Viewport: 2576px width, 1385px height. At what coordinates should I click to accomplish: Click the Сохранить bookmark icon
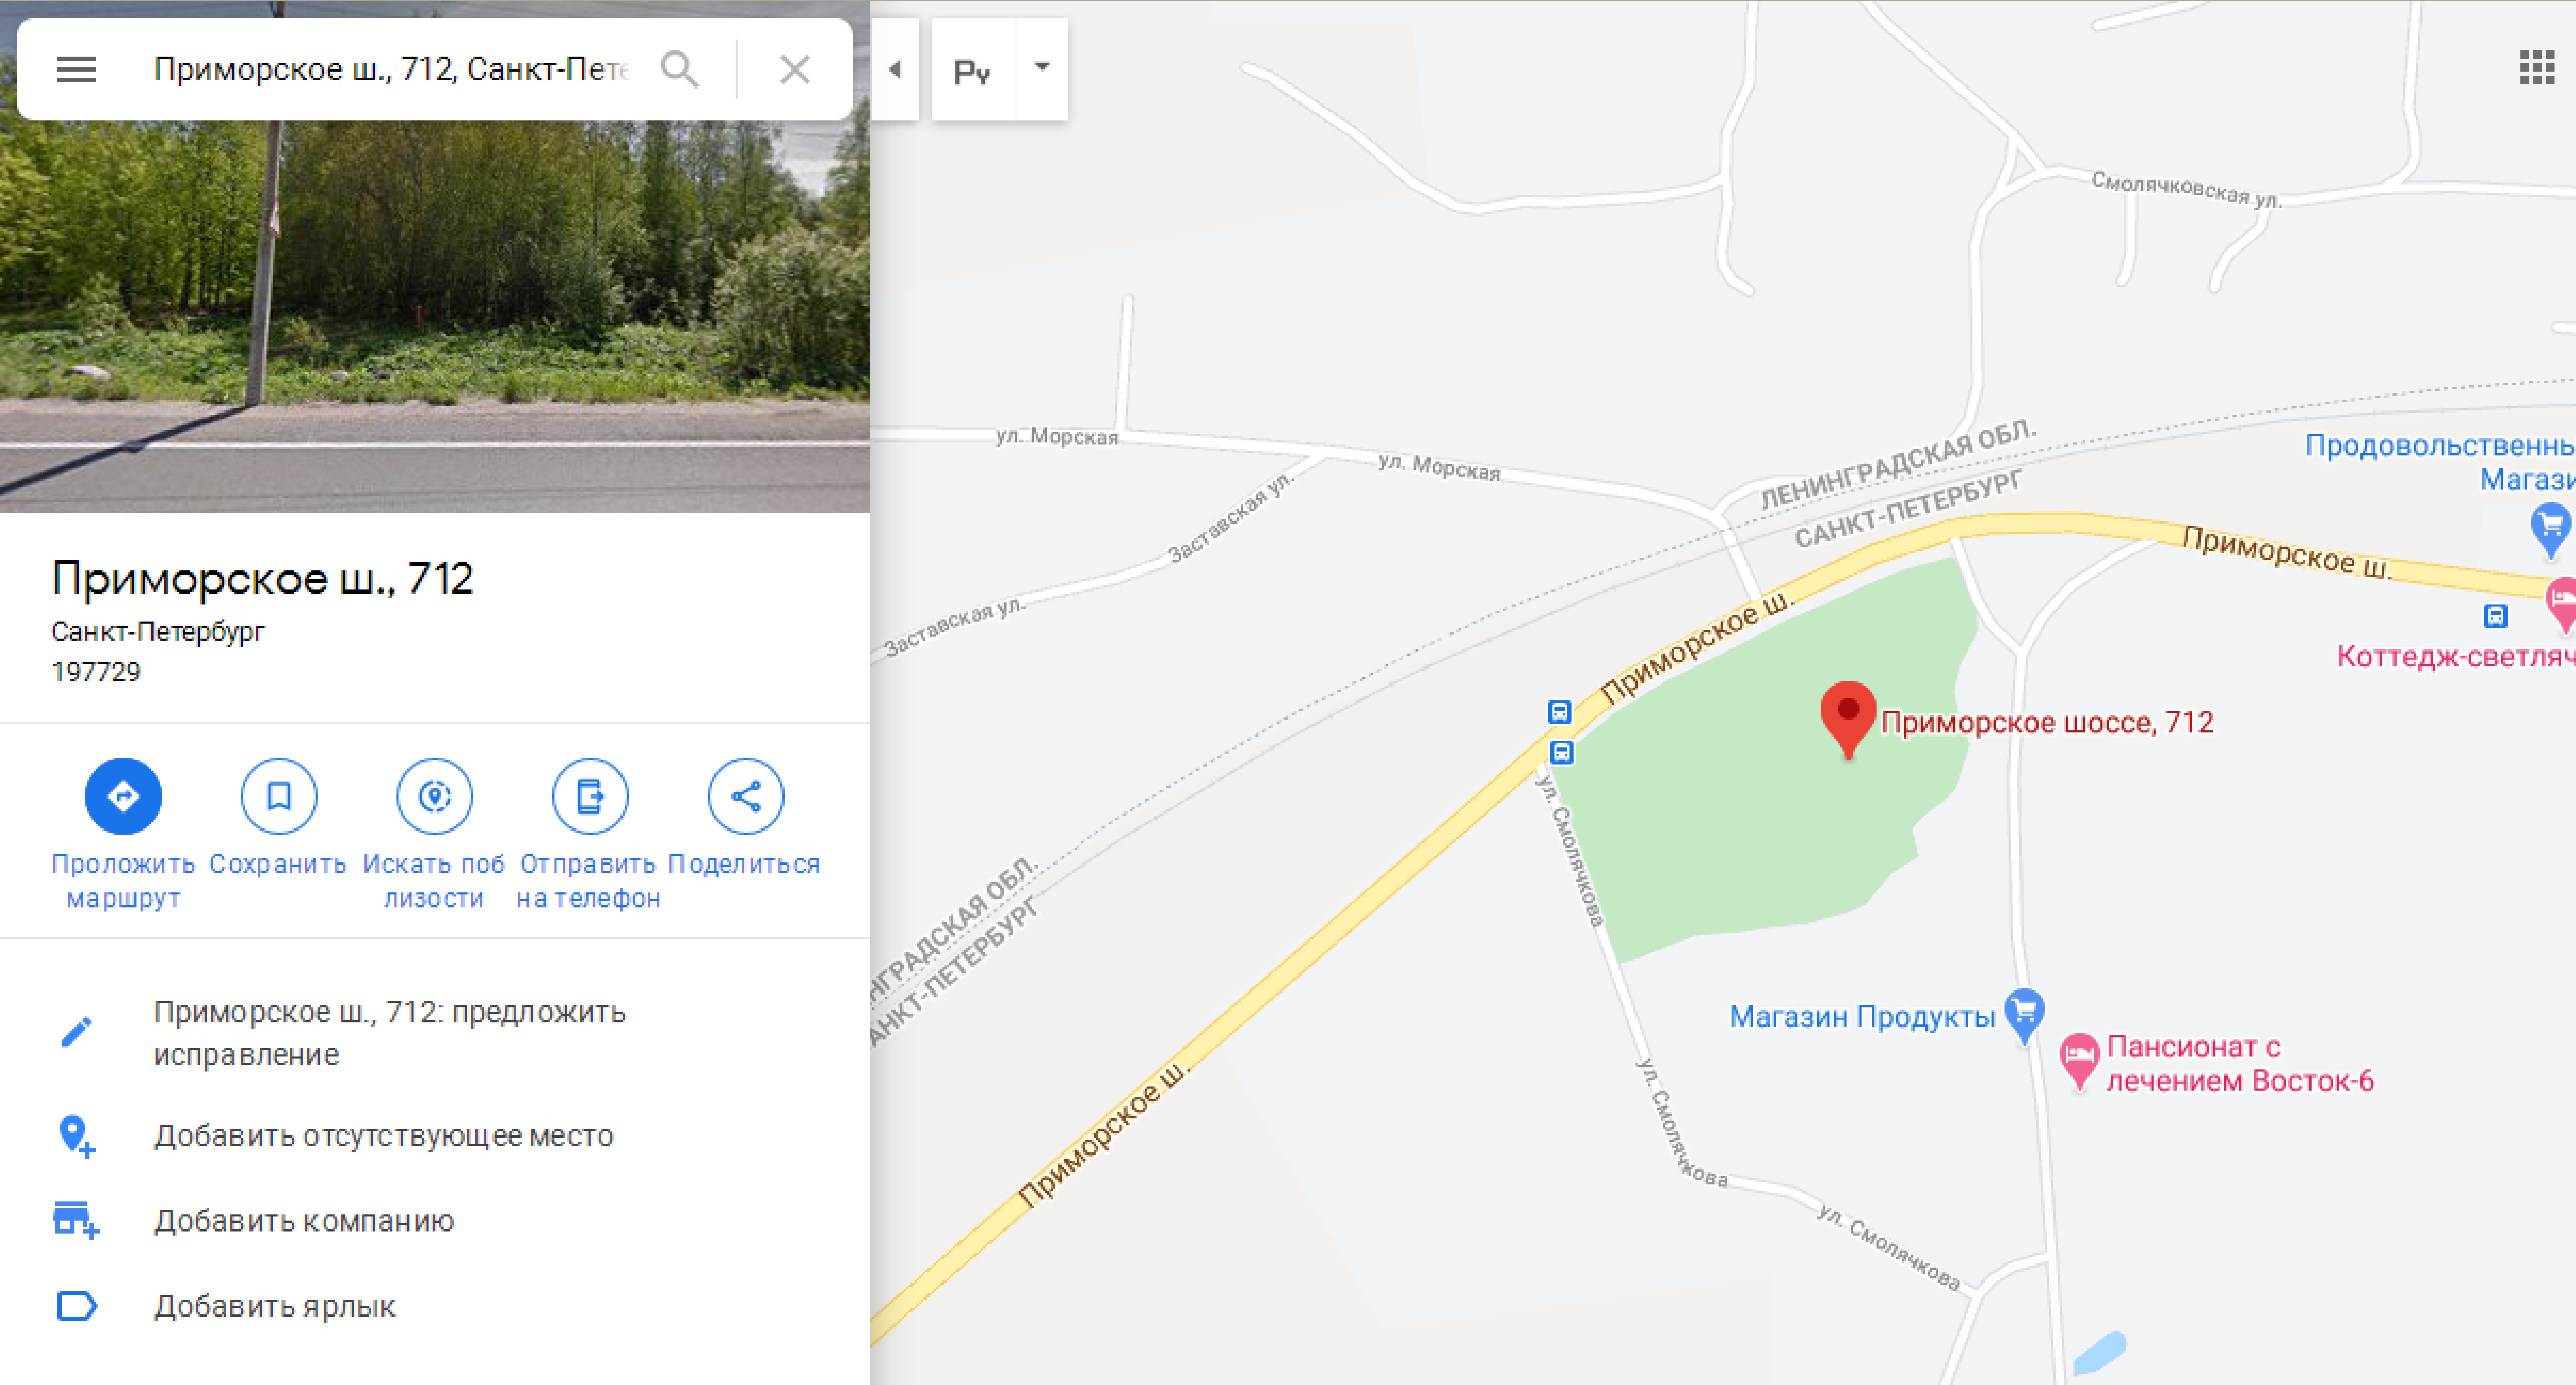pos(279,796)
